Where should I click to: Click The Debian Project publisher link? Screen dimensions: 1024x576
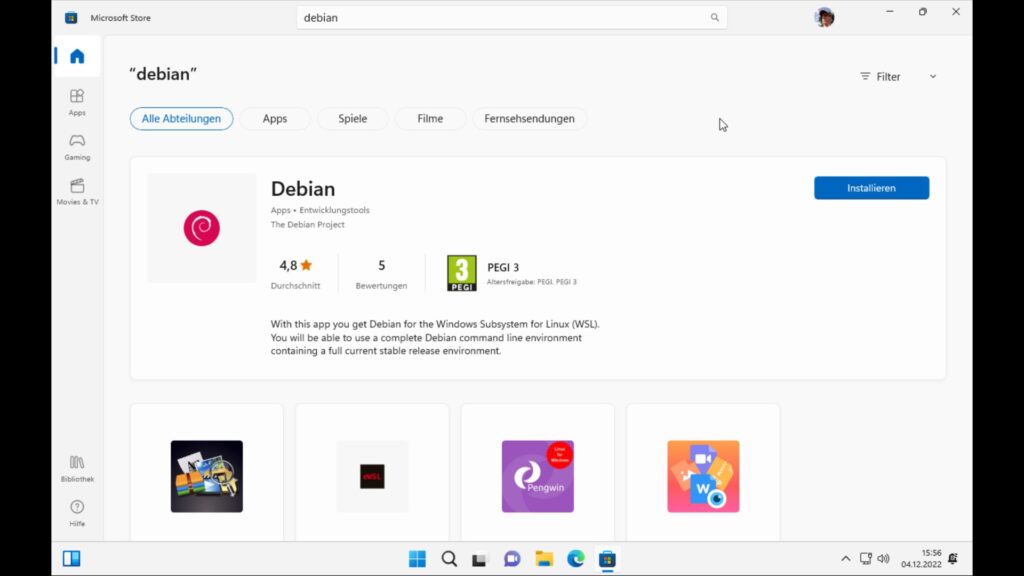[308, 225]
